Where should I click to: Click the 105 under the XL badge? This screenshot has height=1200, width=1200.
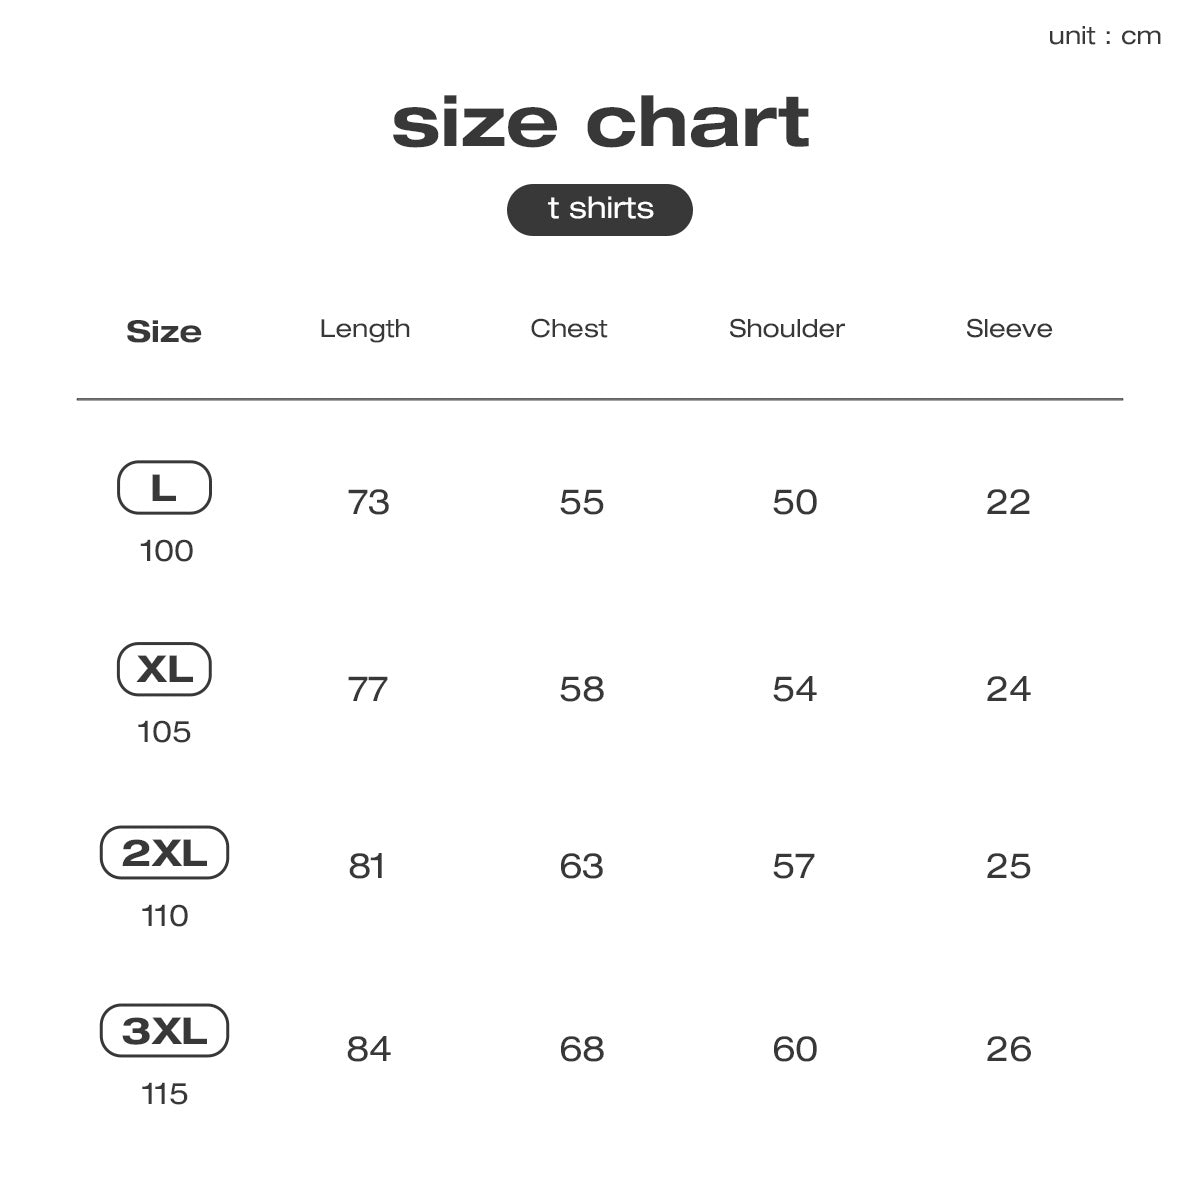click(x=164, y=732)
